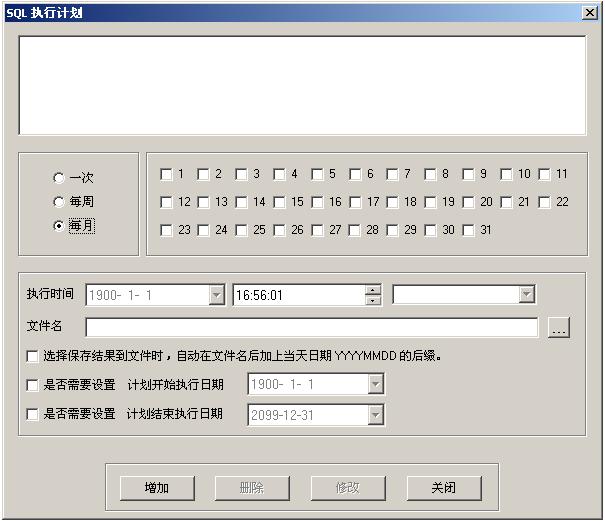Enable 计划结束执行日期 checkbox
Screen dimensions: 605x521
(32, 414)
